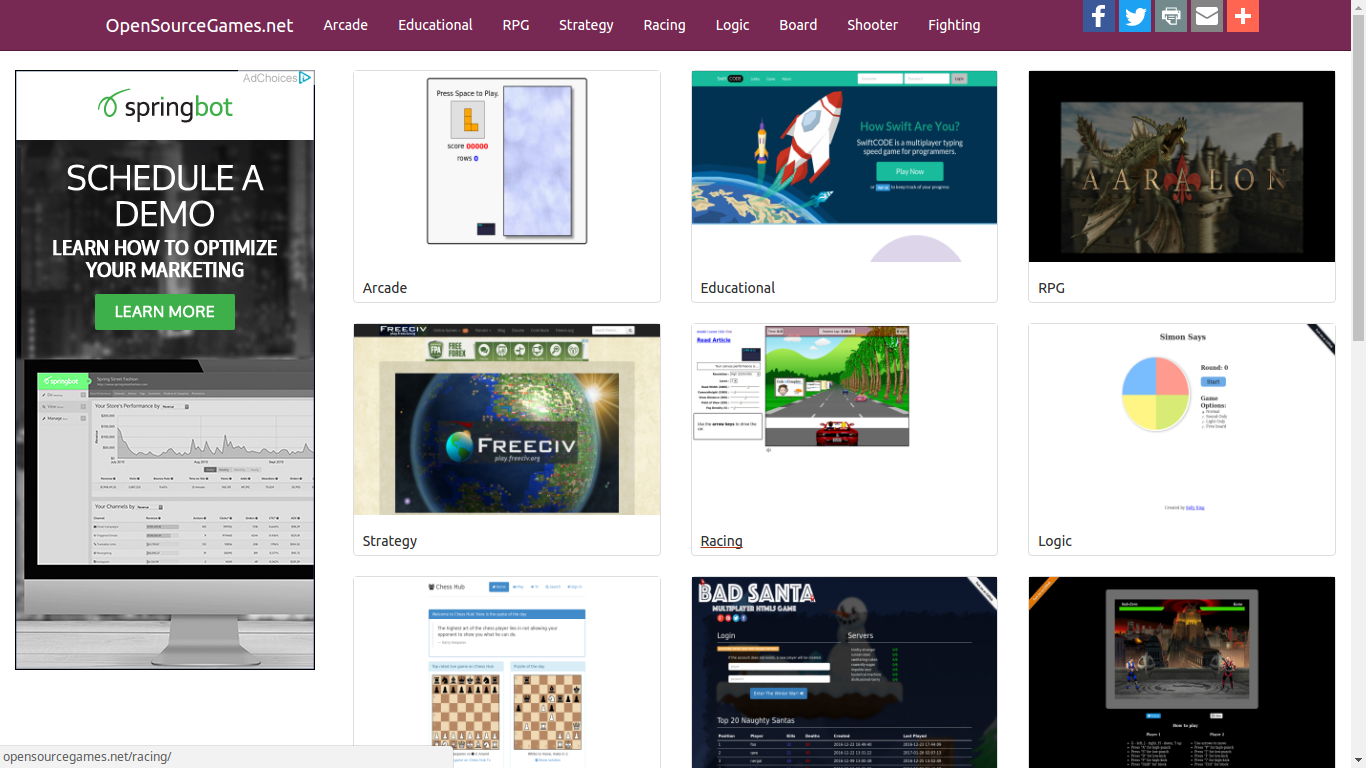1366x768 pixels.
Task: Open the Shooter menu item
Action: point(873,25)
